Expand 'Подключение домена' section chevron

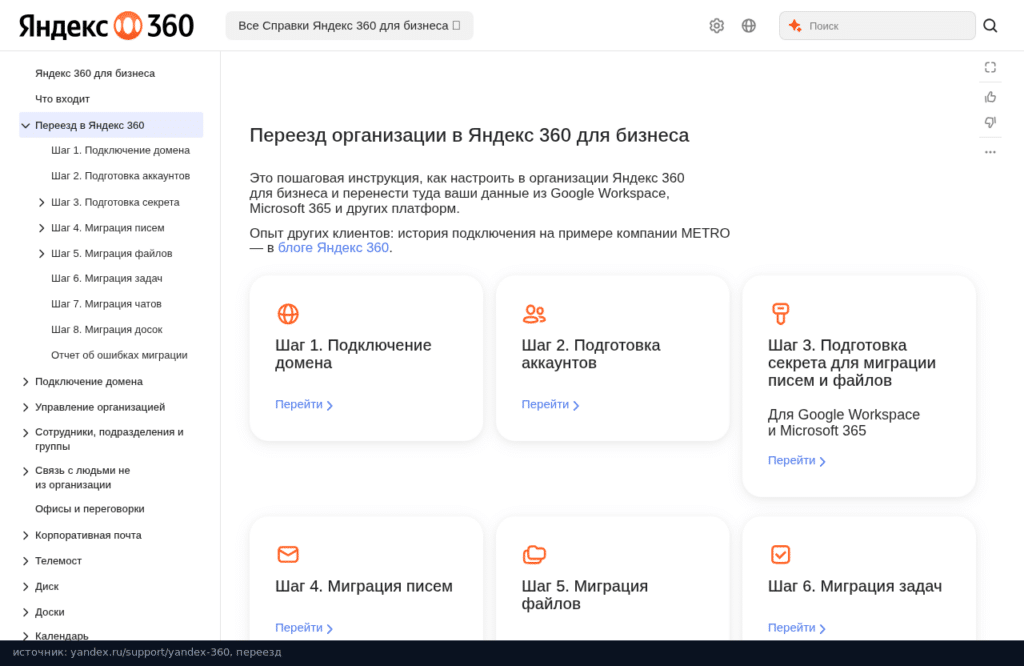click(x=25, y=381)
